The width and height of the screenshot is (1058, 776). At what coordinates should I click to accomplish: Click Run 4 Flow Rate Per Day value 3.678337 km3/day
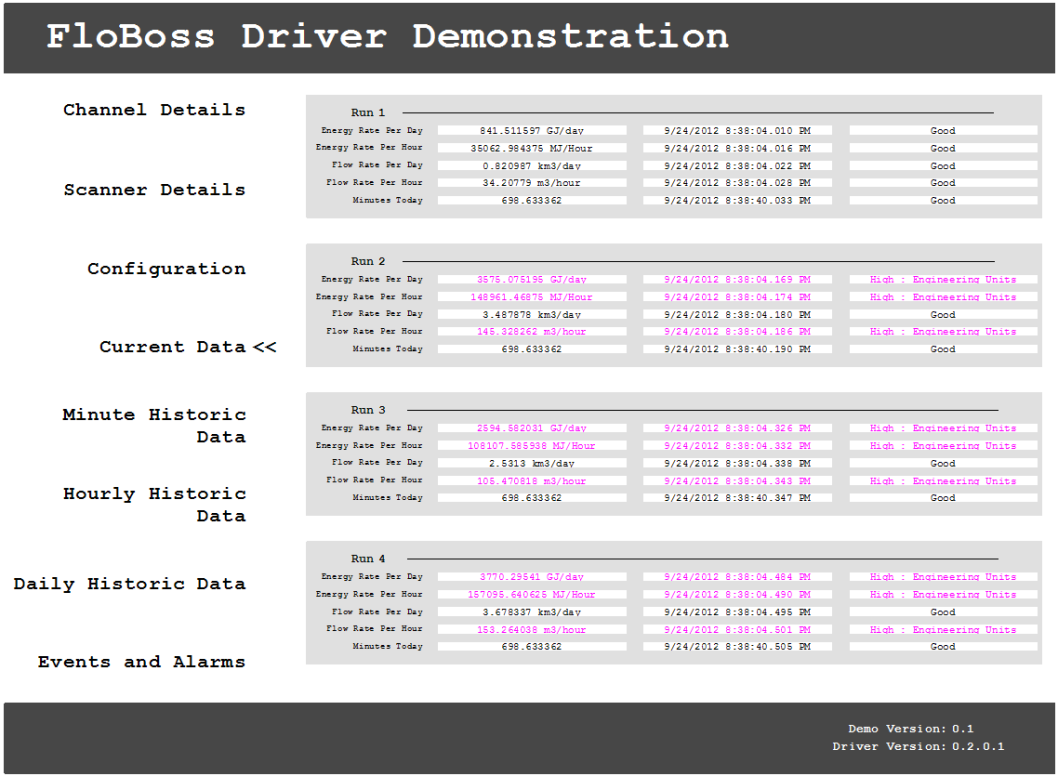pos(532,612)
